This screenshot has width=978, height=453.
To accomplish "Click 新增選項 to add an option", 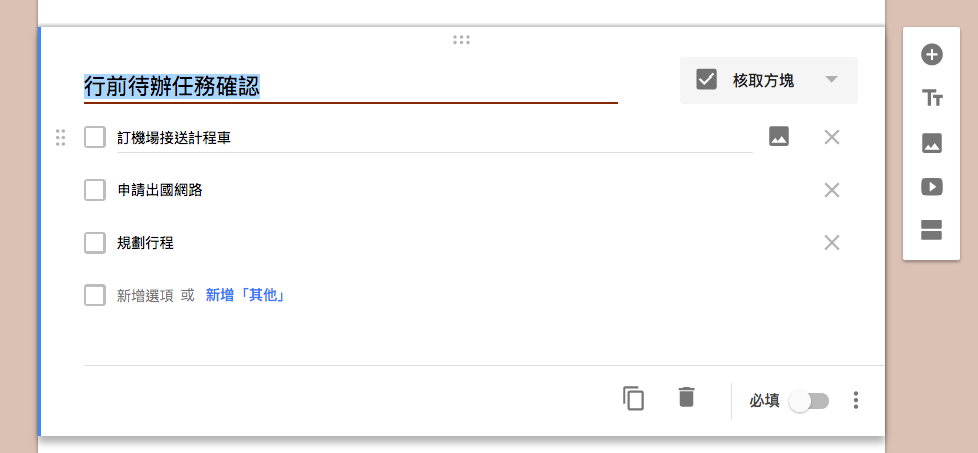I will [145, 296].
